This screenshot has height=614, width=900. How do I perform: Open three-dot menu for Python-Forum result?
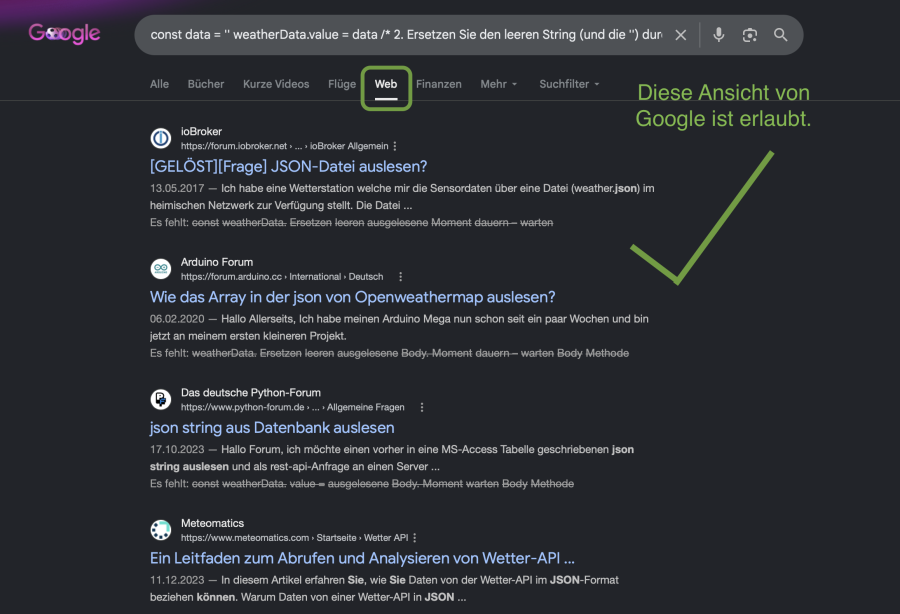pyautogui.click(x=422, y=407)
